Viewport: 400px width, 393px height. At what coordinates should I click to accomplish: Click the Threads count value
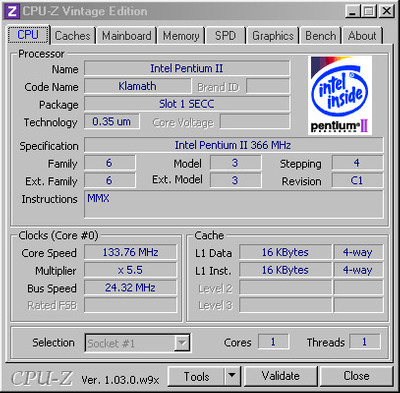click(x=364, y=342)
